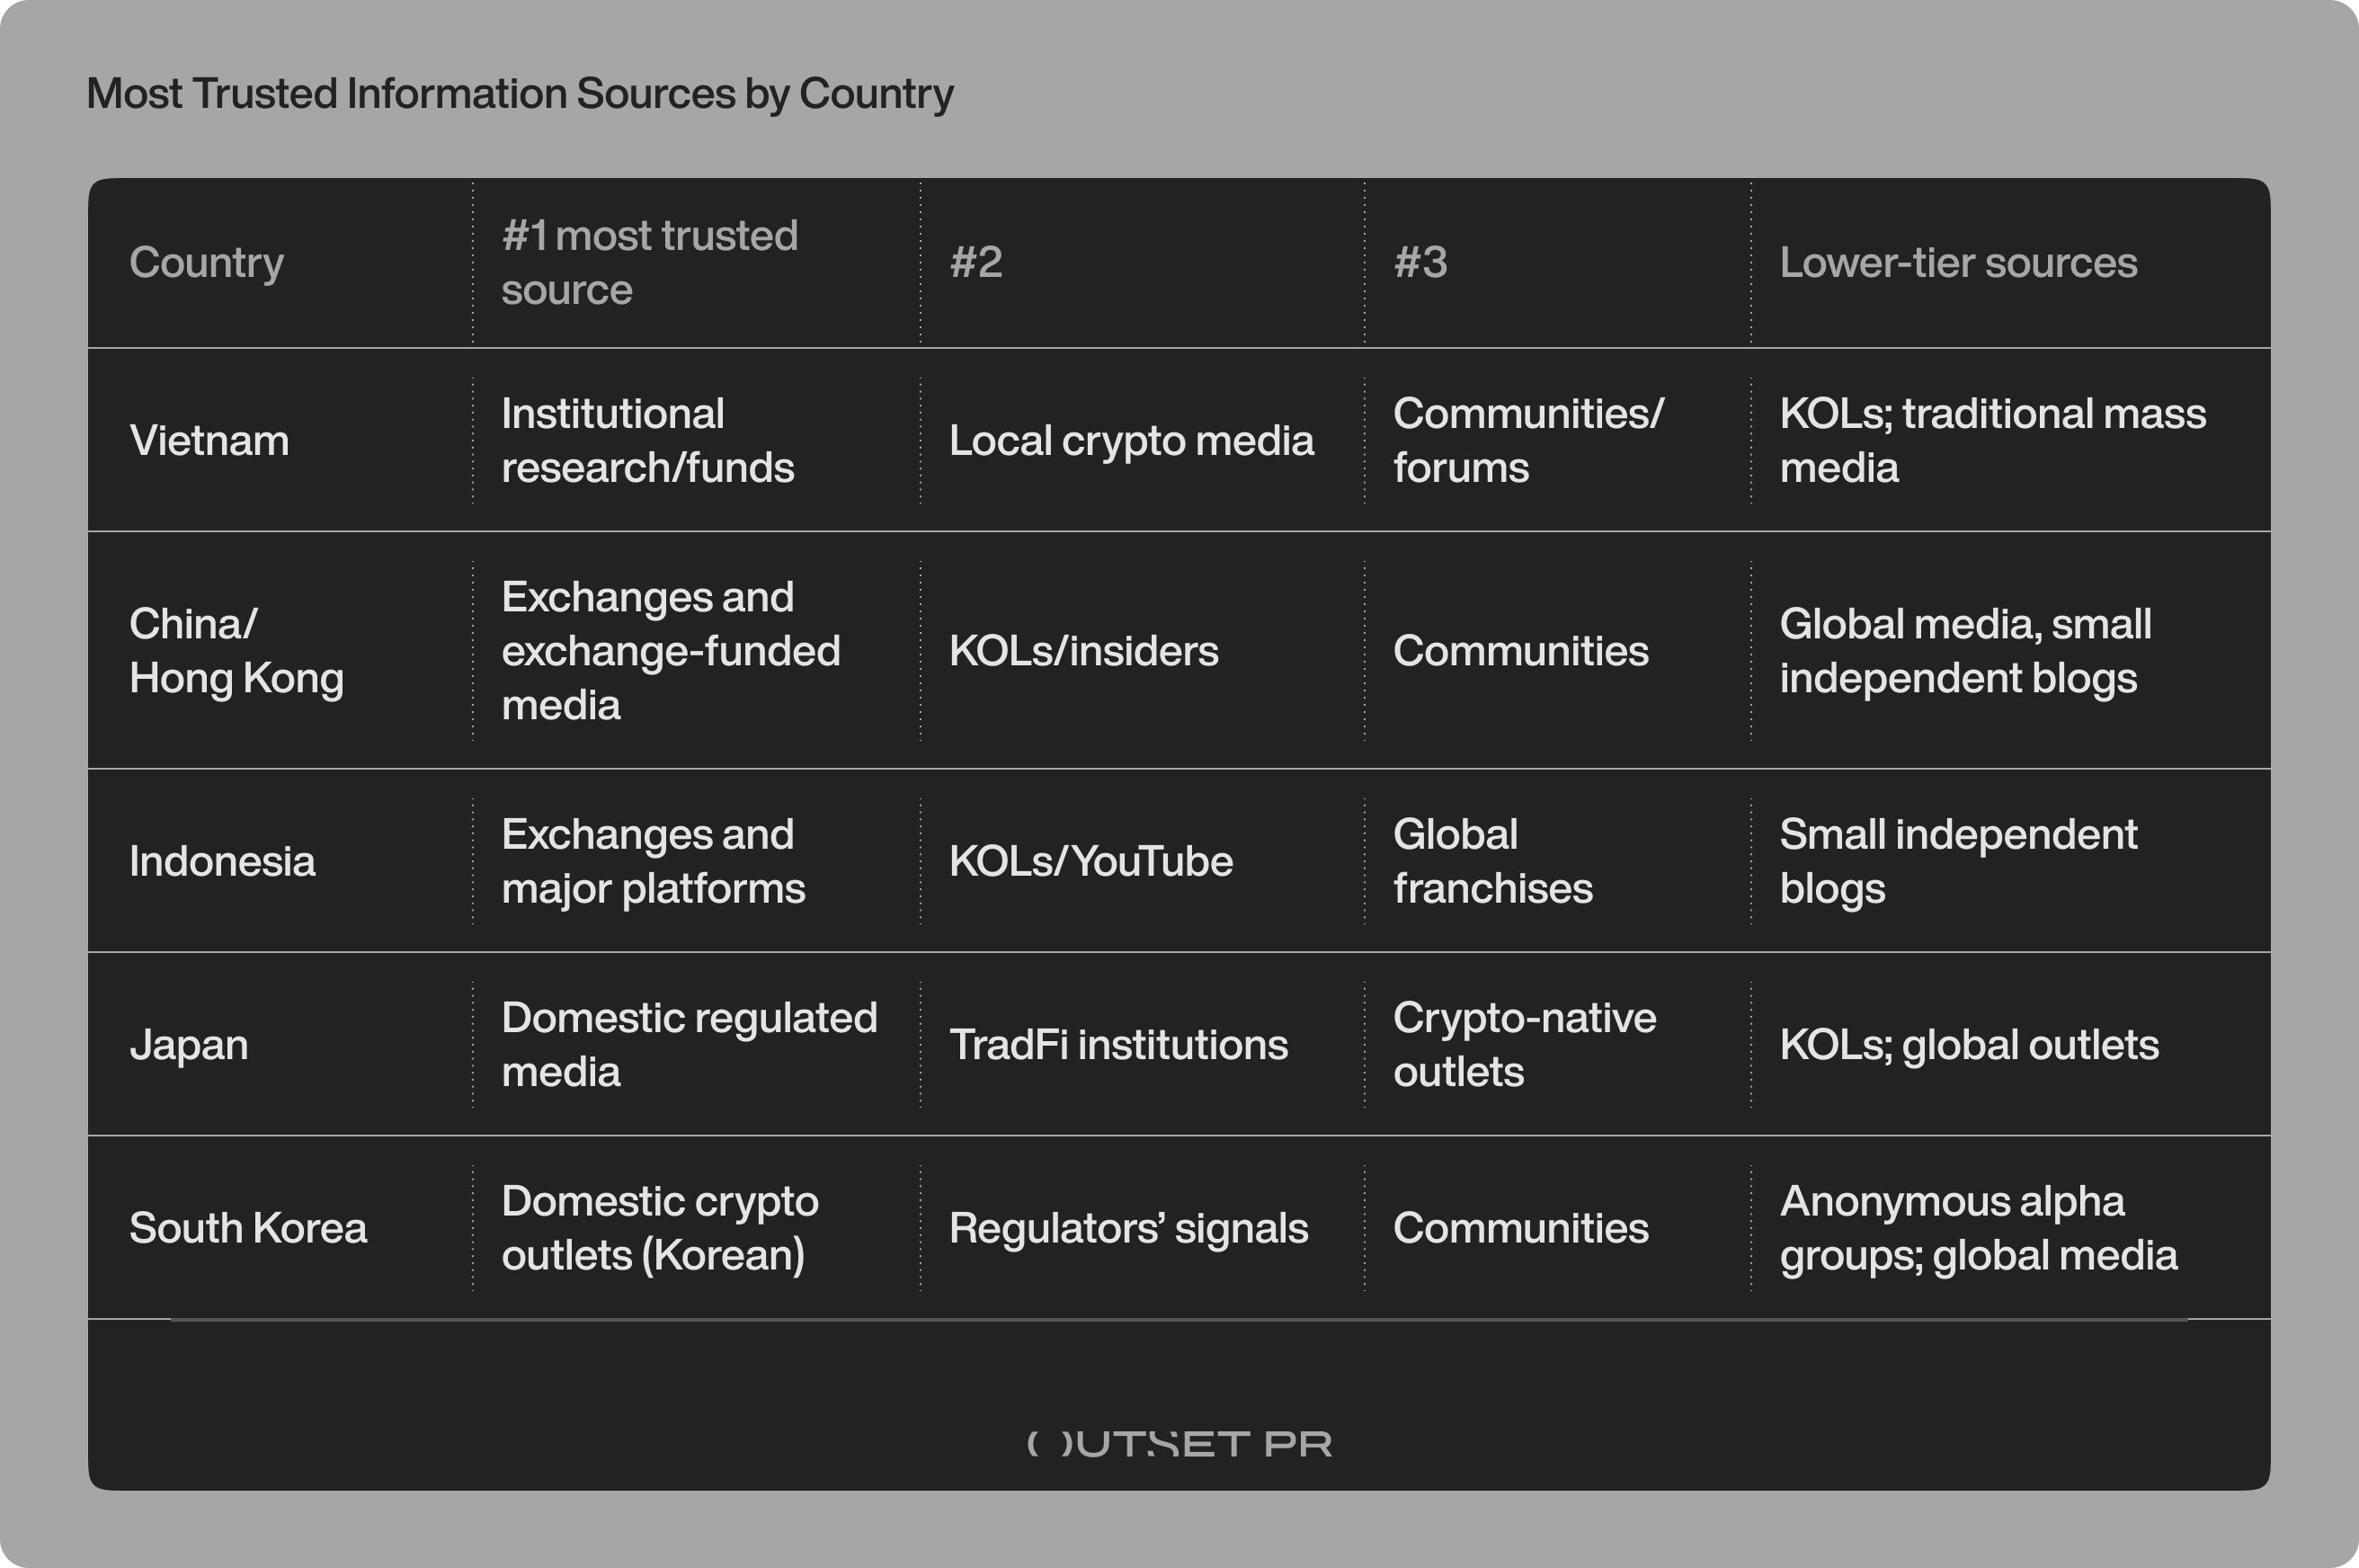Click the "Most Trusted Information Sources by Country" title
The width and height of the screenshot is (2359, 1568).
tap(520, 94)
